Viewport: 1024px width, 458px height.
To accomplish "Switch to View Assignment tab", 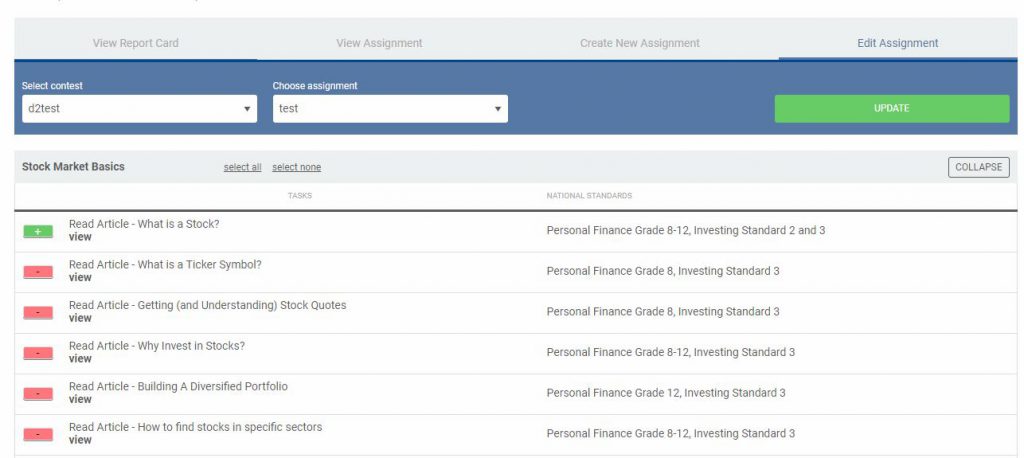I will [379, 43].
